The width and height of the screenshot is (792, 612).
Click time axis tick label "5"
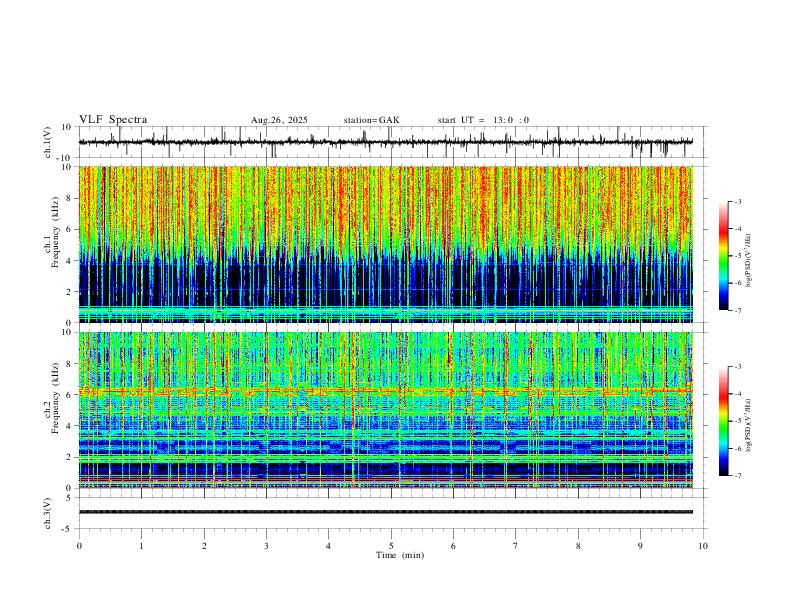coord(391,546)
